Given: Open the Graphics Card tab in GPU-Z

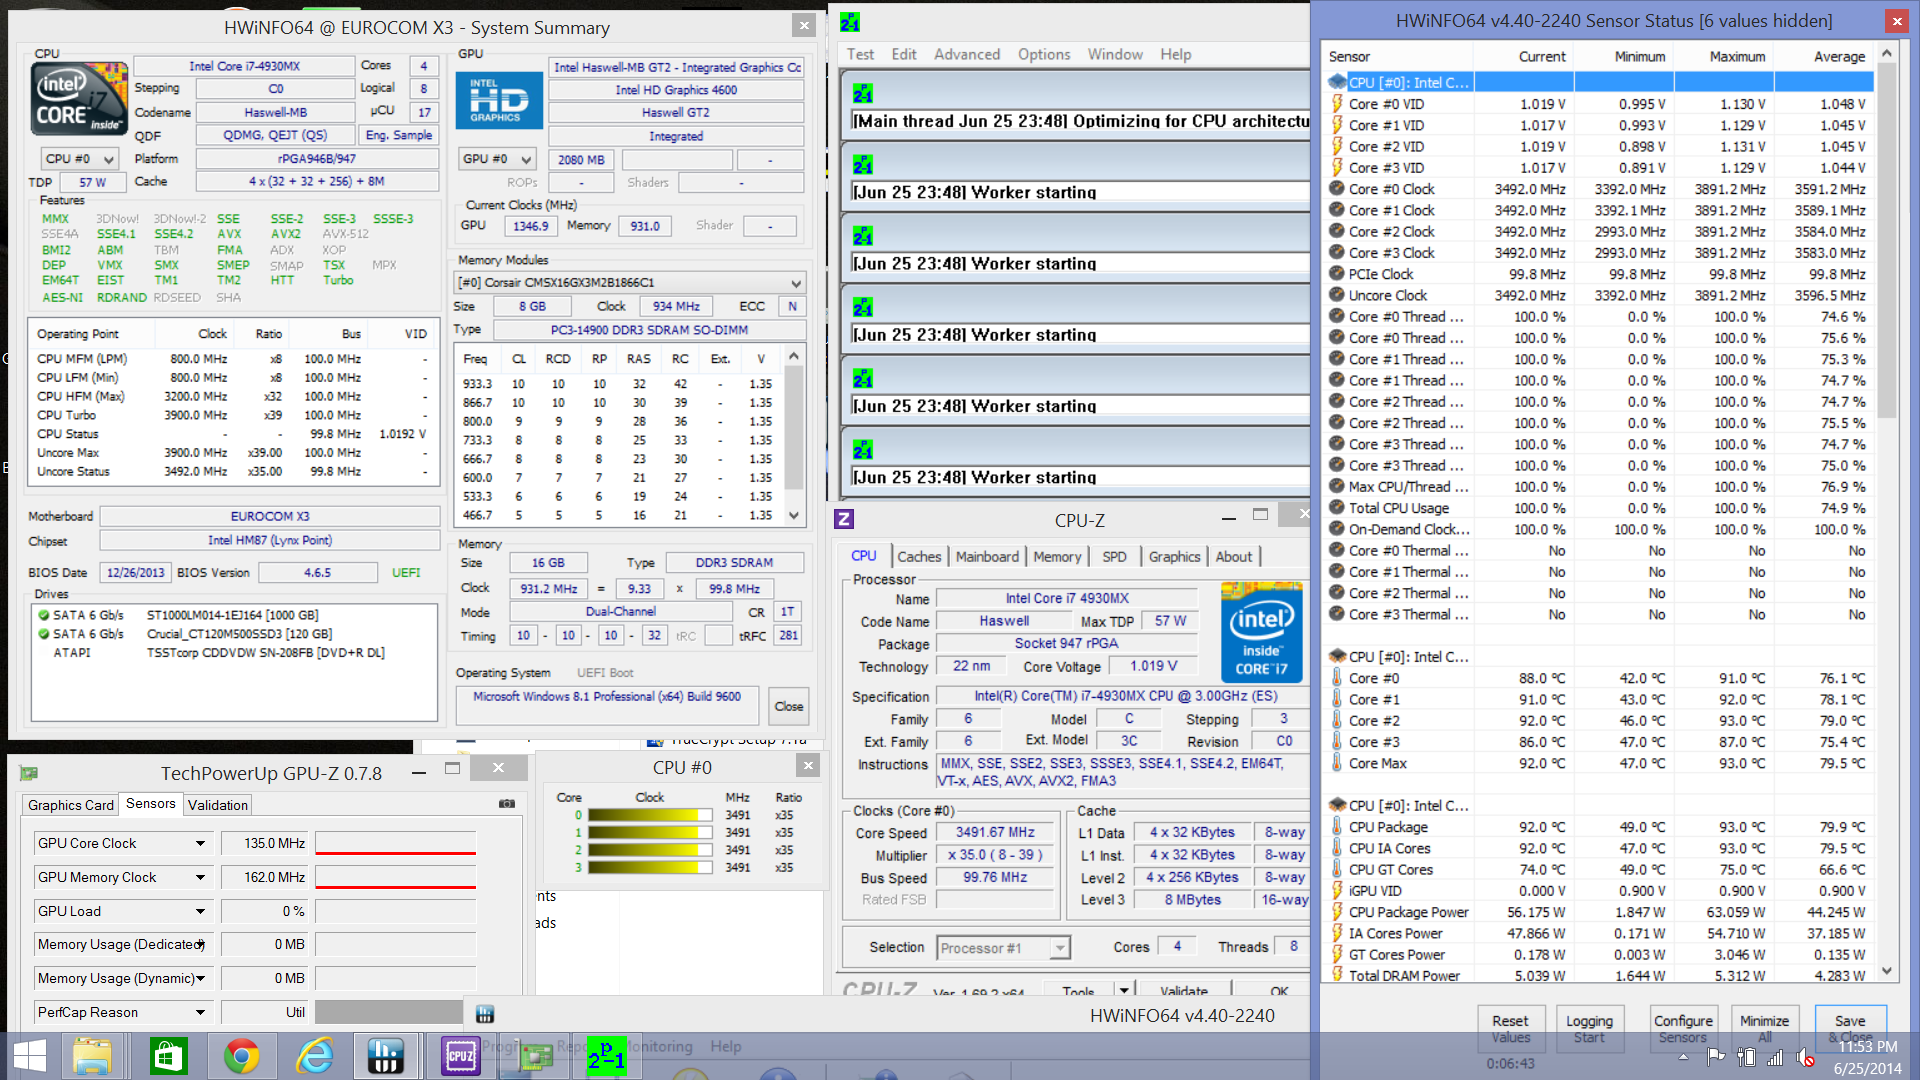Looking at the screenshot, I should (x=71, y=805).
